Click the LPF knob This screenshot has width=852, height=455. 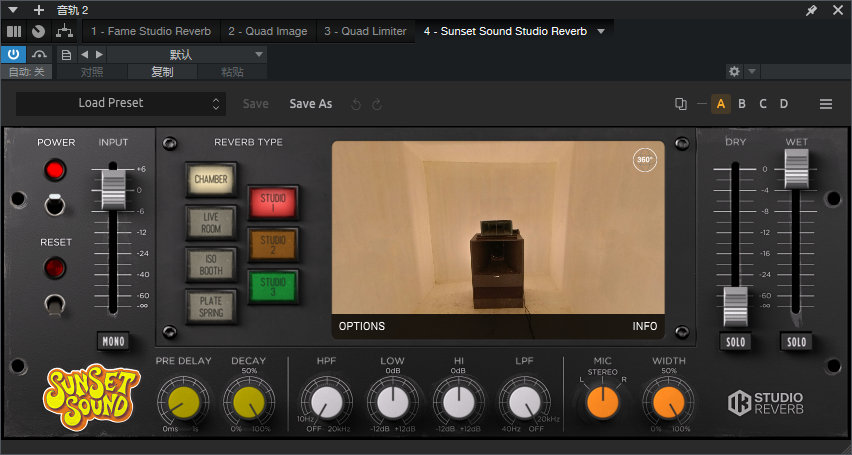(524, 403)
